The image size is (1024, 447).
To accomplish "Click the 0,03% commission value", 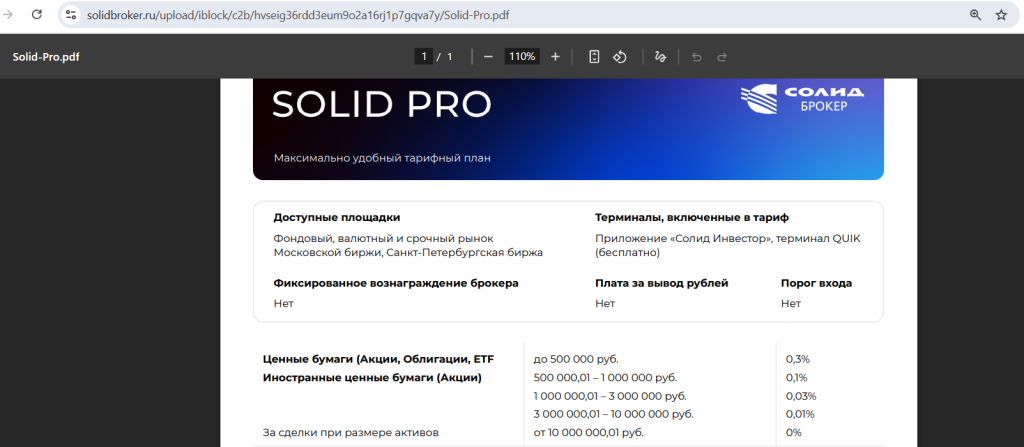I will (801, 395).
